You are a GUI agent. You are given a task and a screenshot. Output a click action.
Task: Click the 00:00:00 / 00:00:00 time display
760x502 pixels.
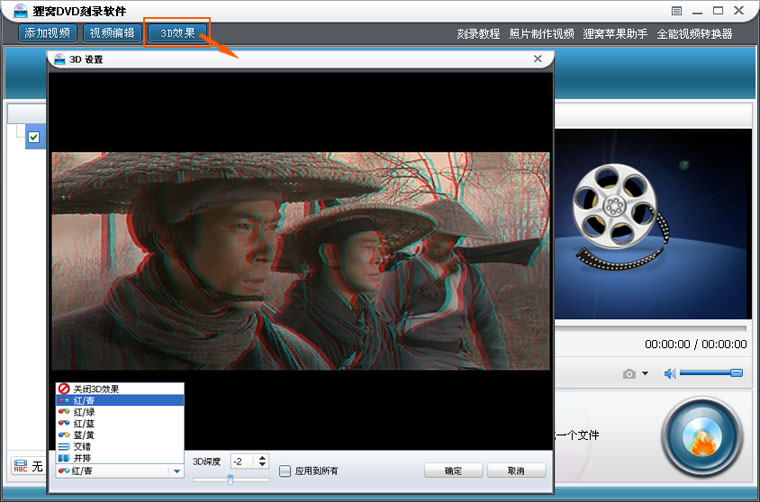click(696, 344)
